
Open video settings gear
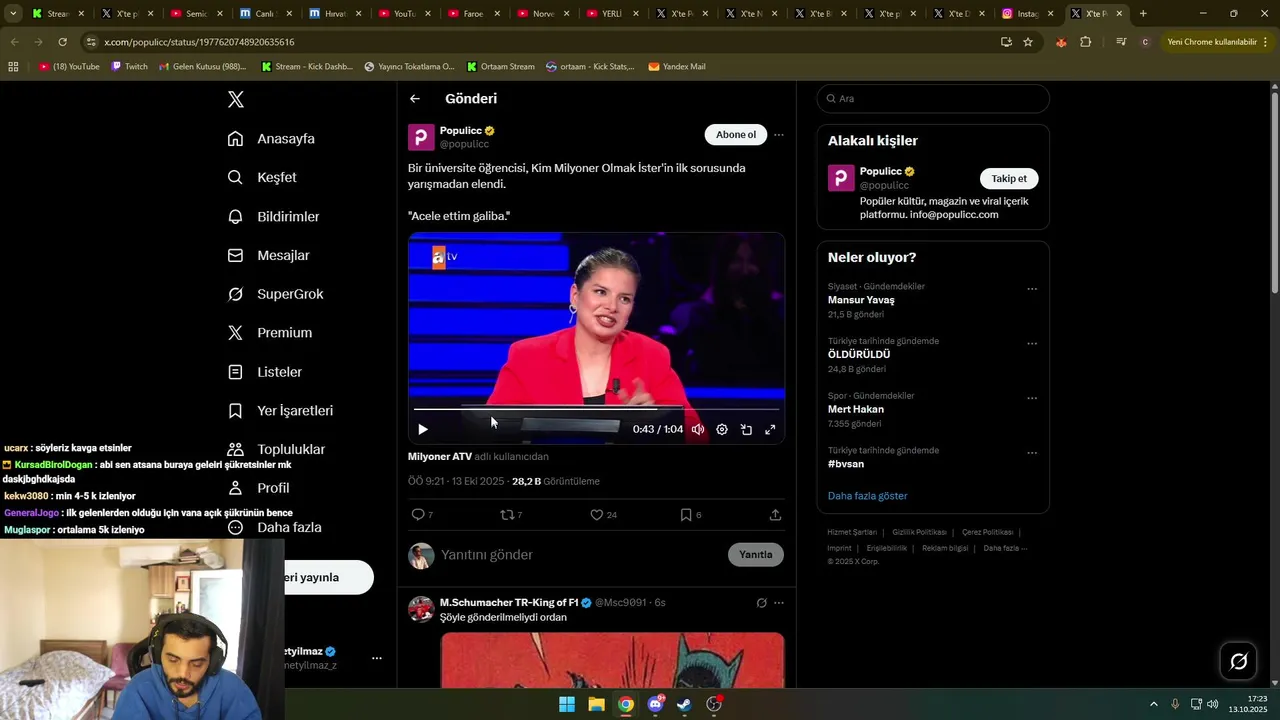tap(722, 429)
